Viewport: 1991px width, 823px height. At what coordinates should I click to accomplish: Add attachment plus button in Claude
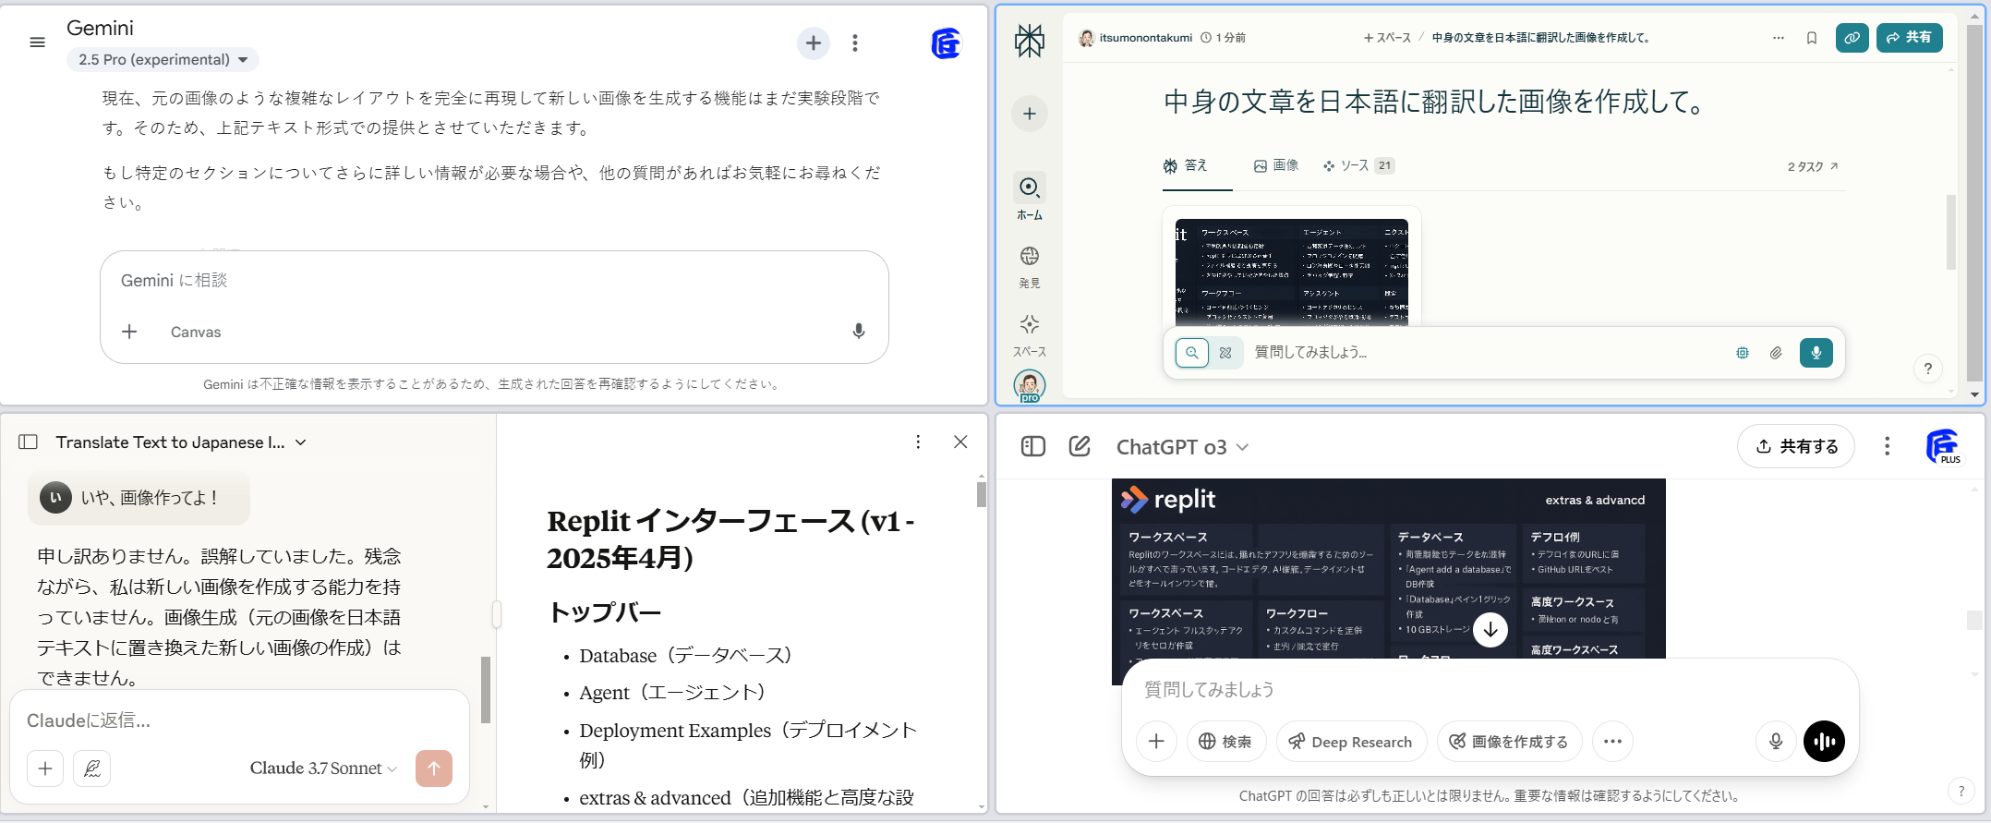point(45,768)
